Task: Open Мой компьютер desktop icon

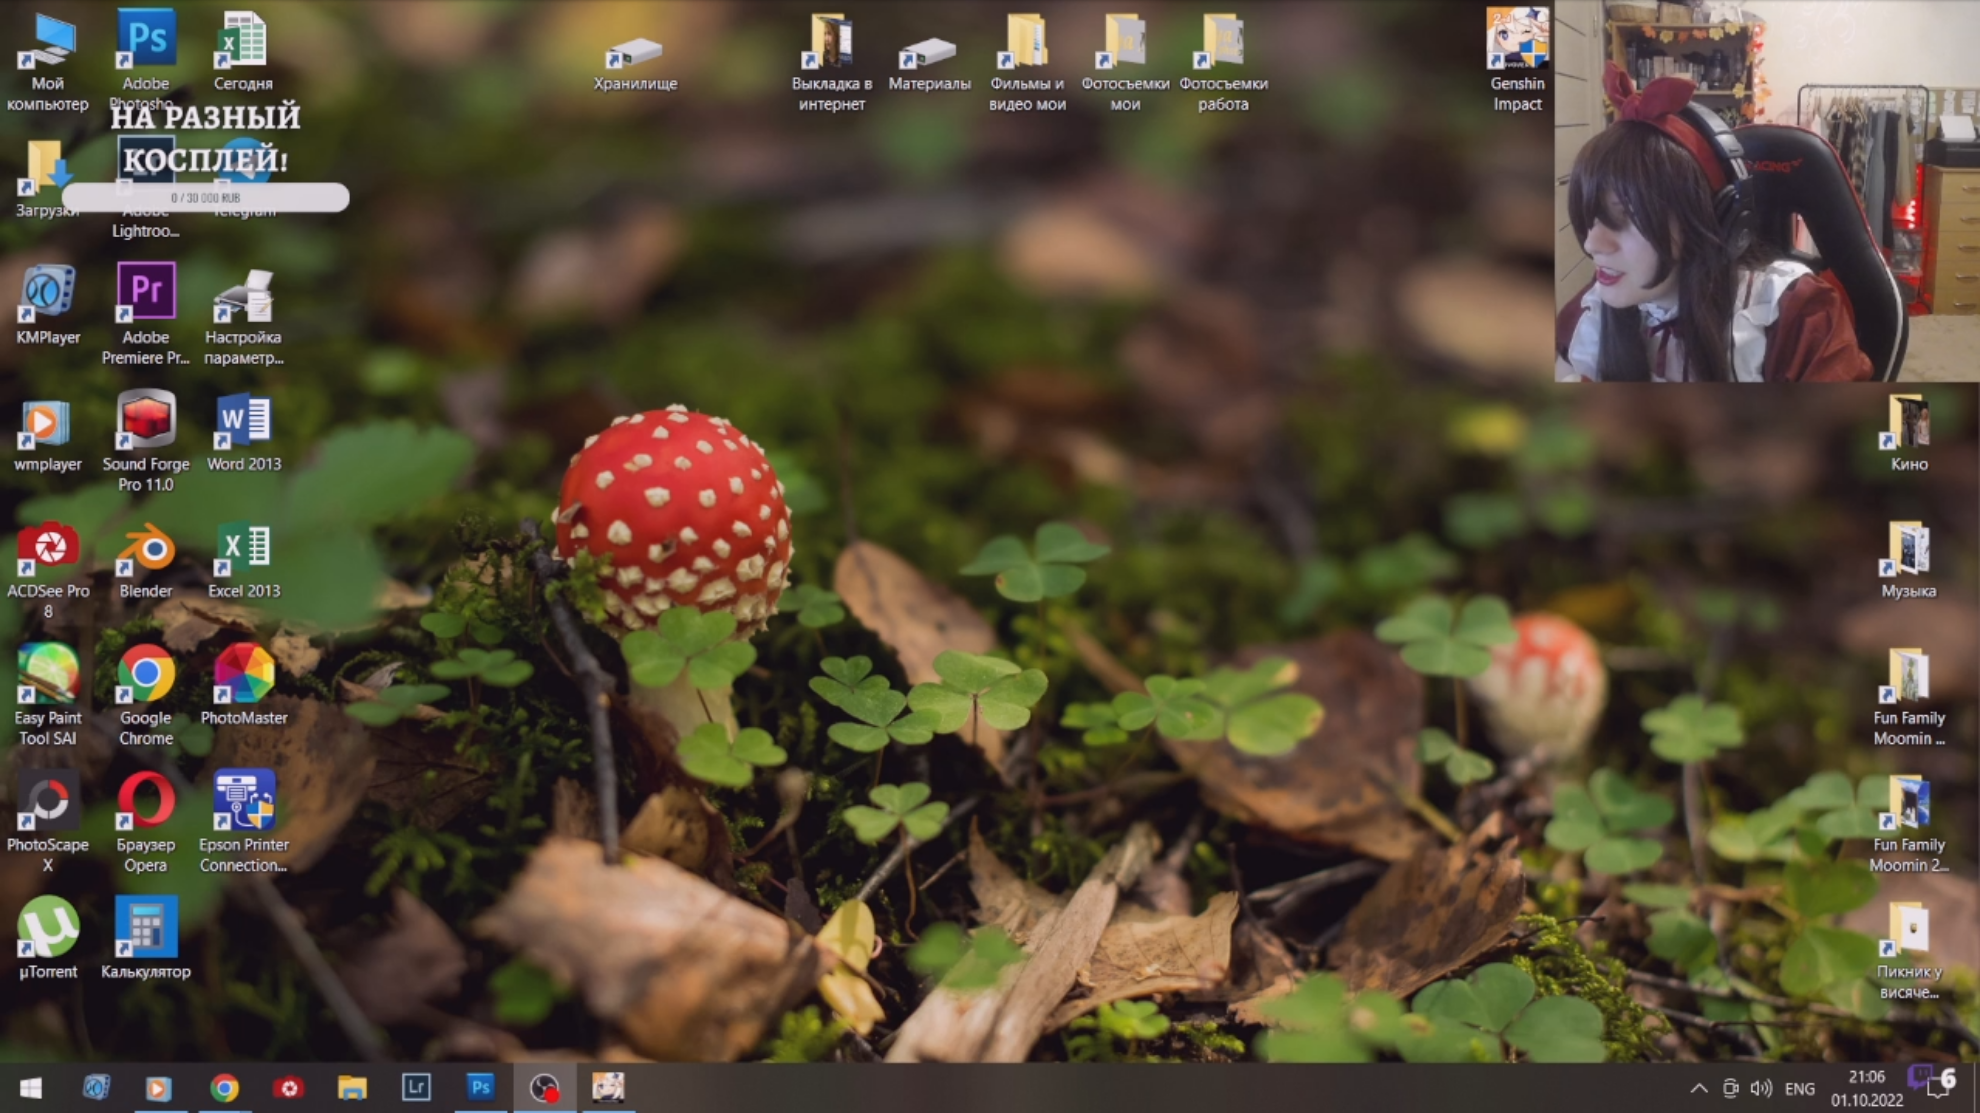Action: [47, 60]
